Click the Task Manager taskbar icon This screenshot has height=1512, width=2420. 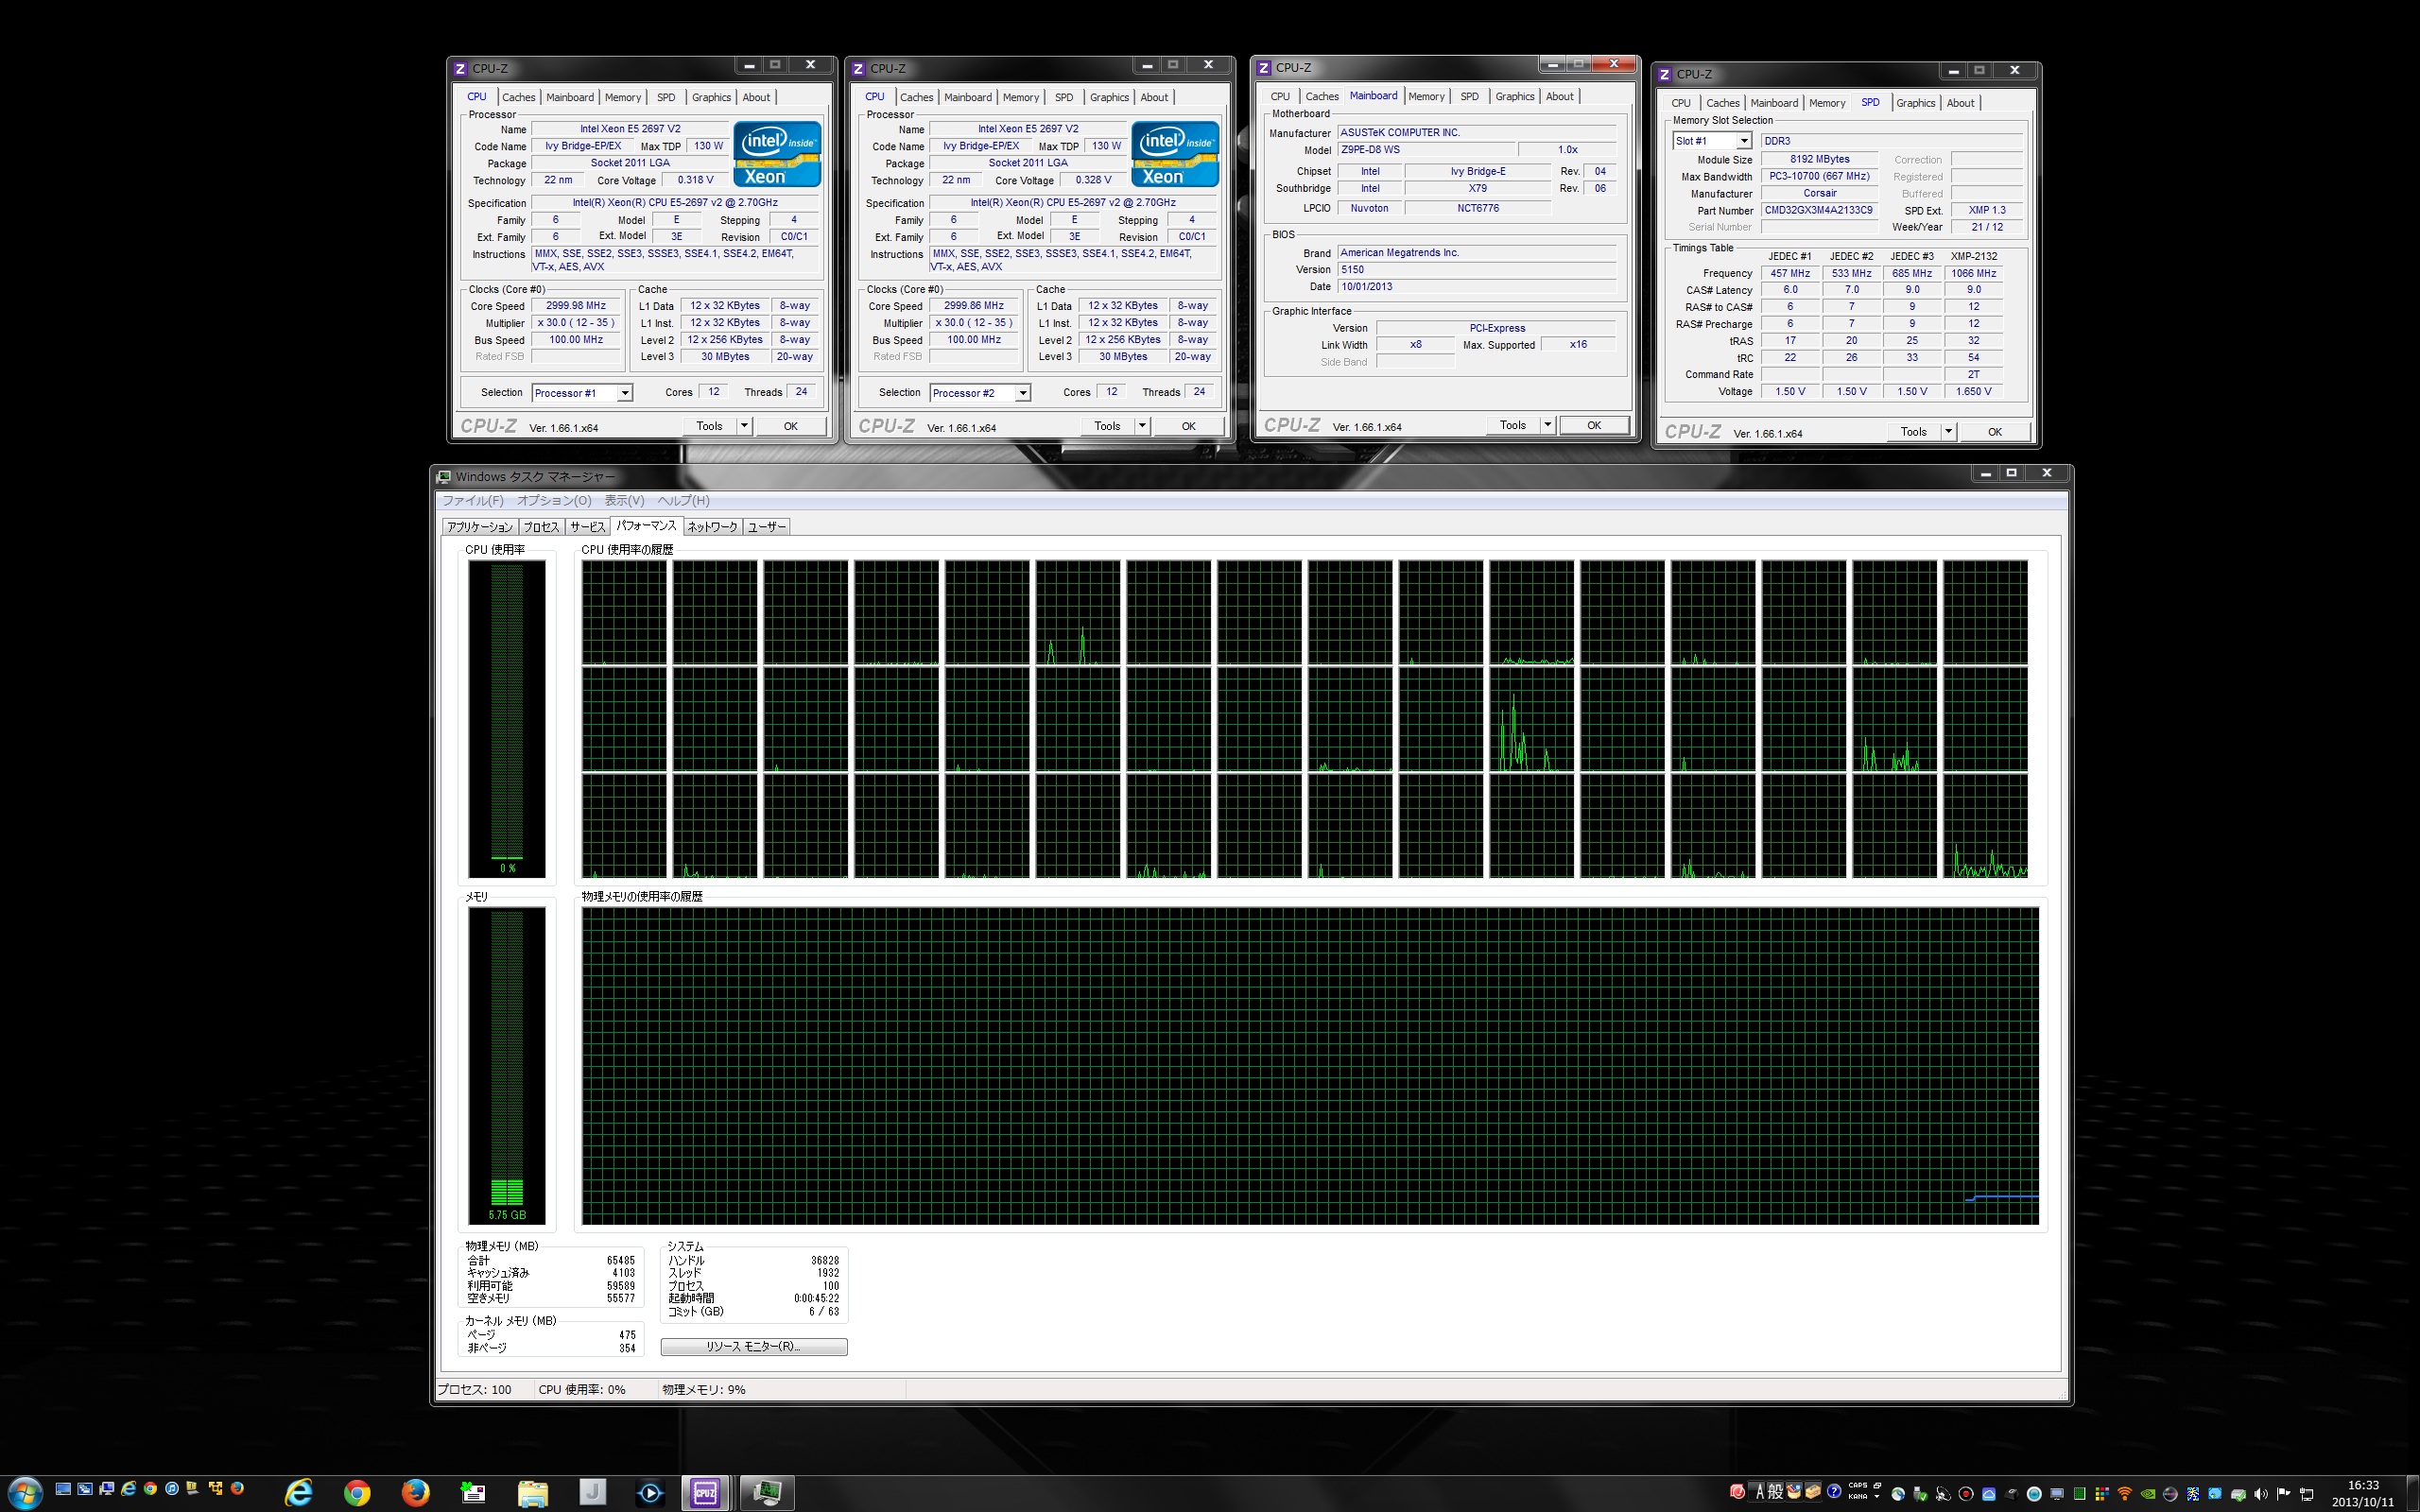pos(767,1493)
